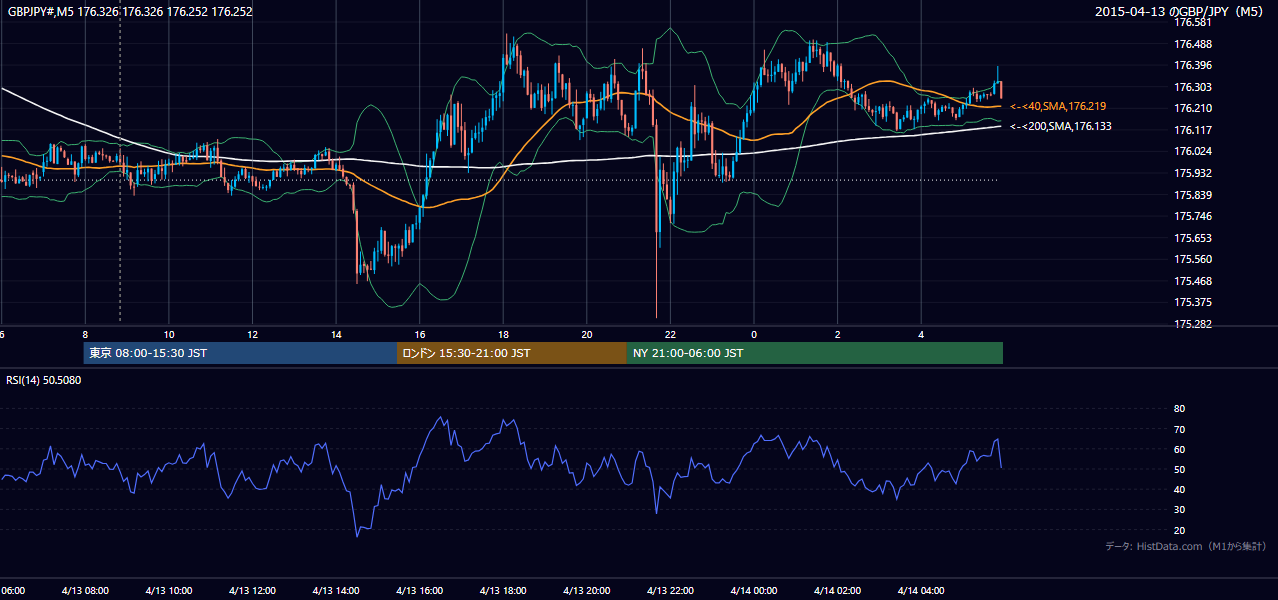
Task: Click the RSI 20 level label
Action: (x=1180, y=530)
